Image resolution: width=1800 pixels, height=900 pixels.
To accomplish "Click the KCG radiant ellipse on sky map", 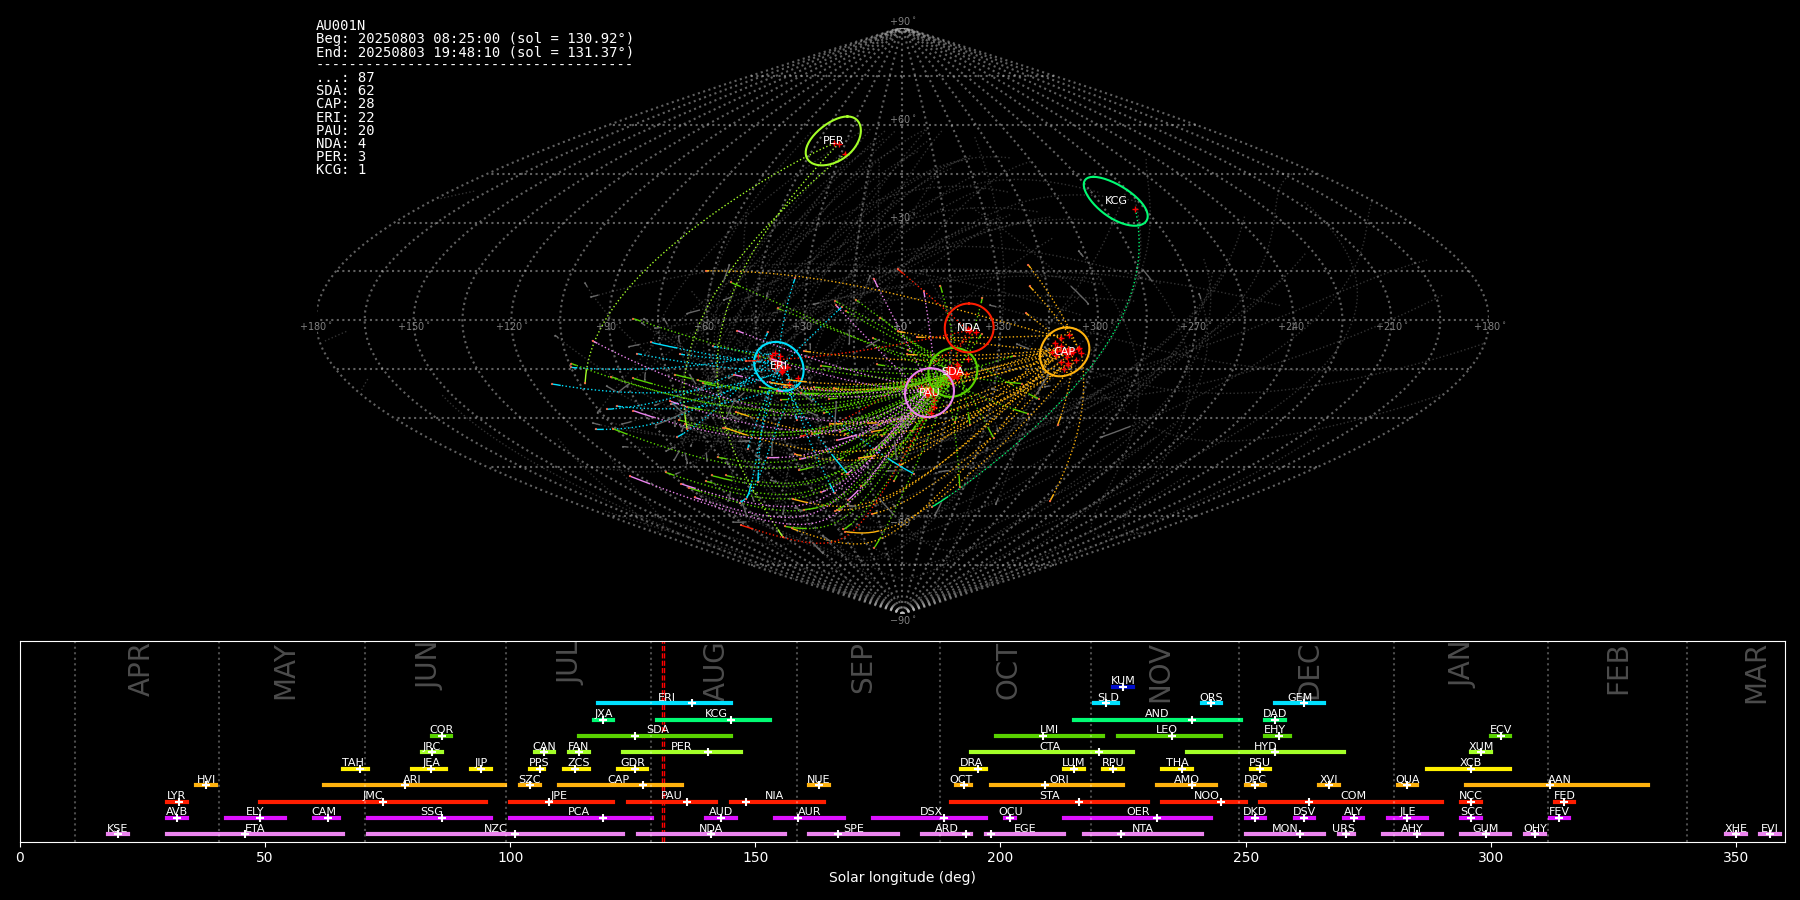I will click(x=1115, y=201).
